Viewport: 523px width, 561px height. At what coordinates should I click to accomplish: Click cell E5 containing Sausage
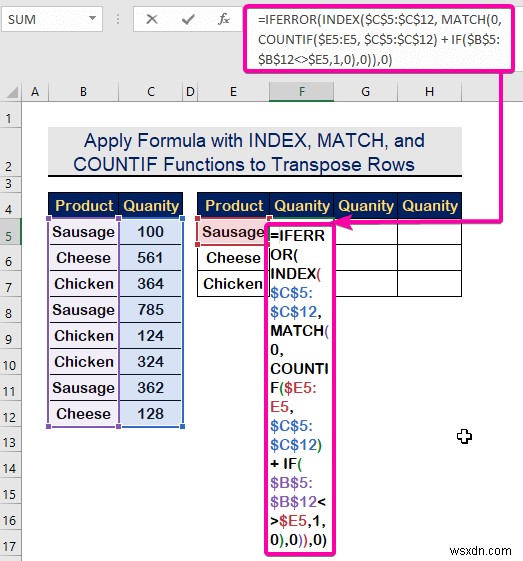(x=233, y=232)
